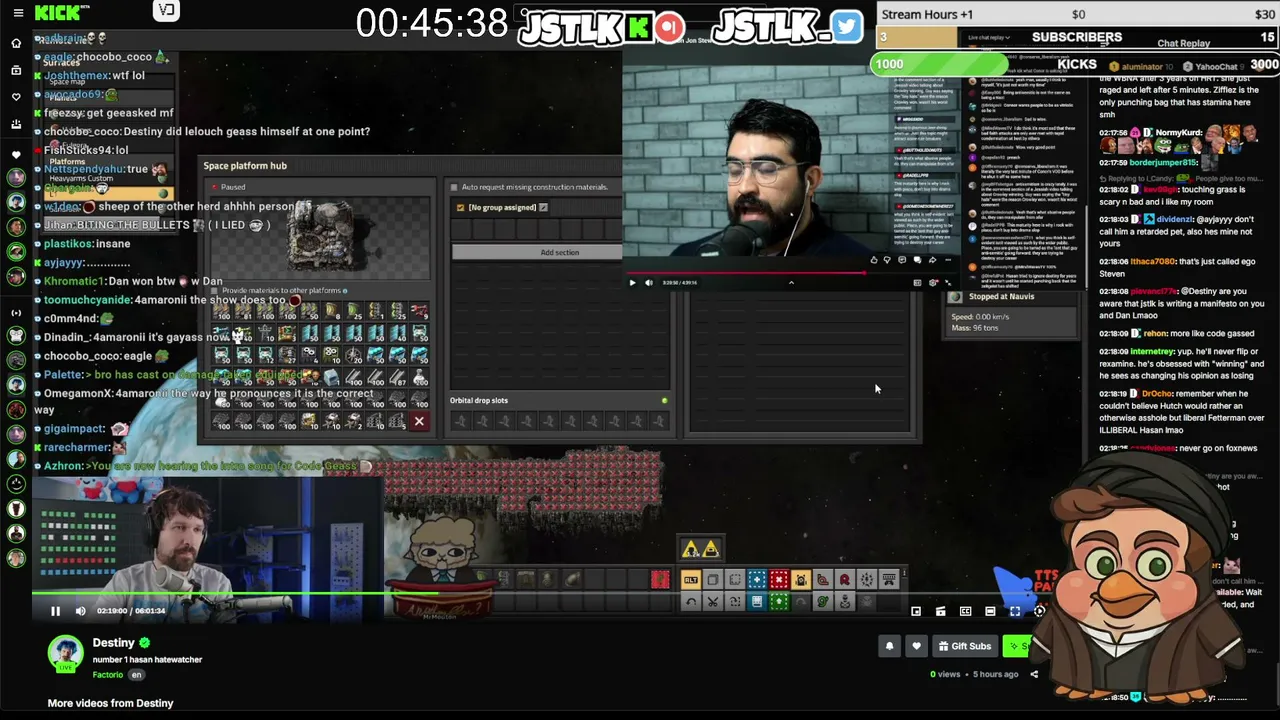Toggle 'Provide materials to other platforms' checkbox
This screenshot has height=720, width=1280.
pyautogui.click(x=214, y=291)
